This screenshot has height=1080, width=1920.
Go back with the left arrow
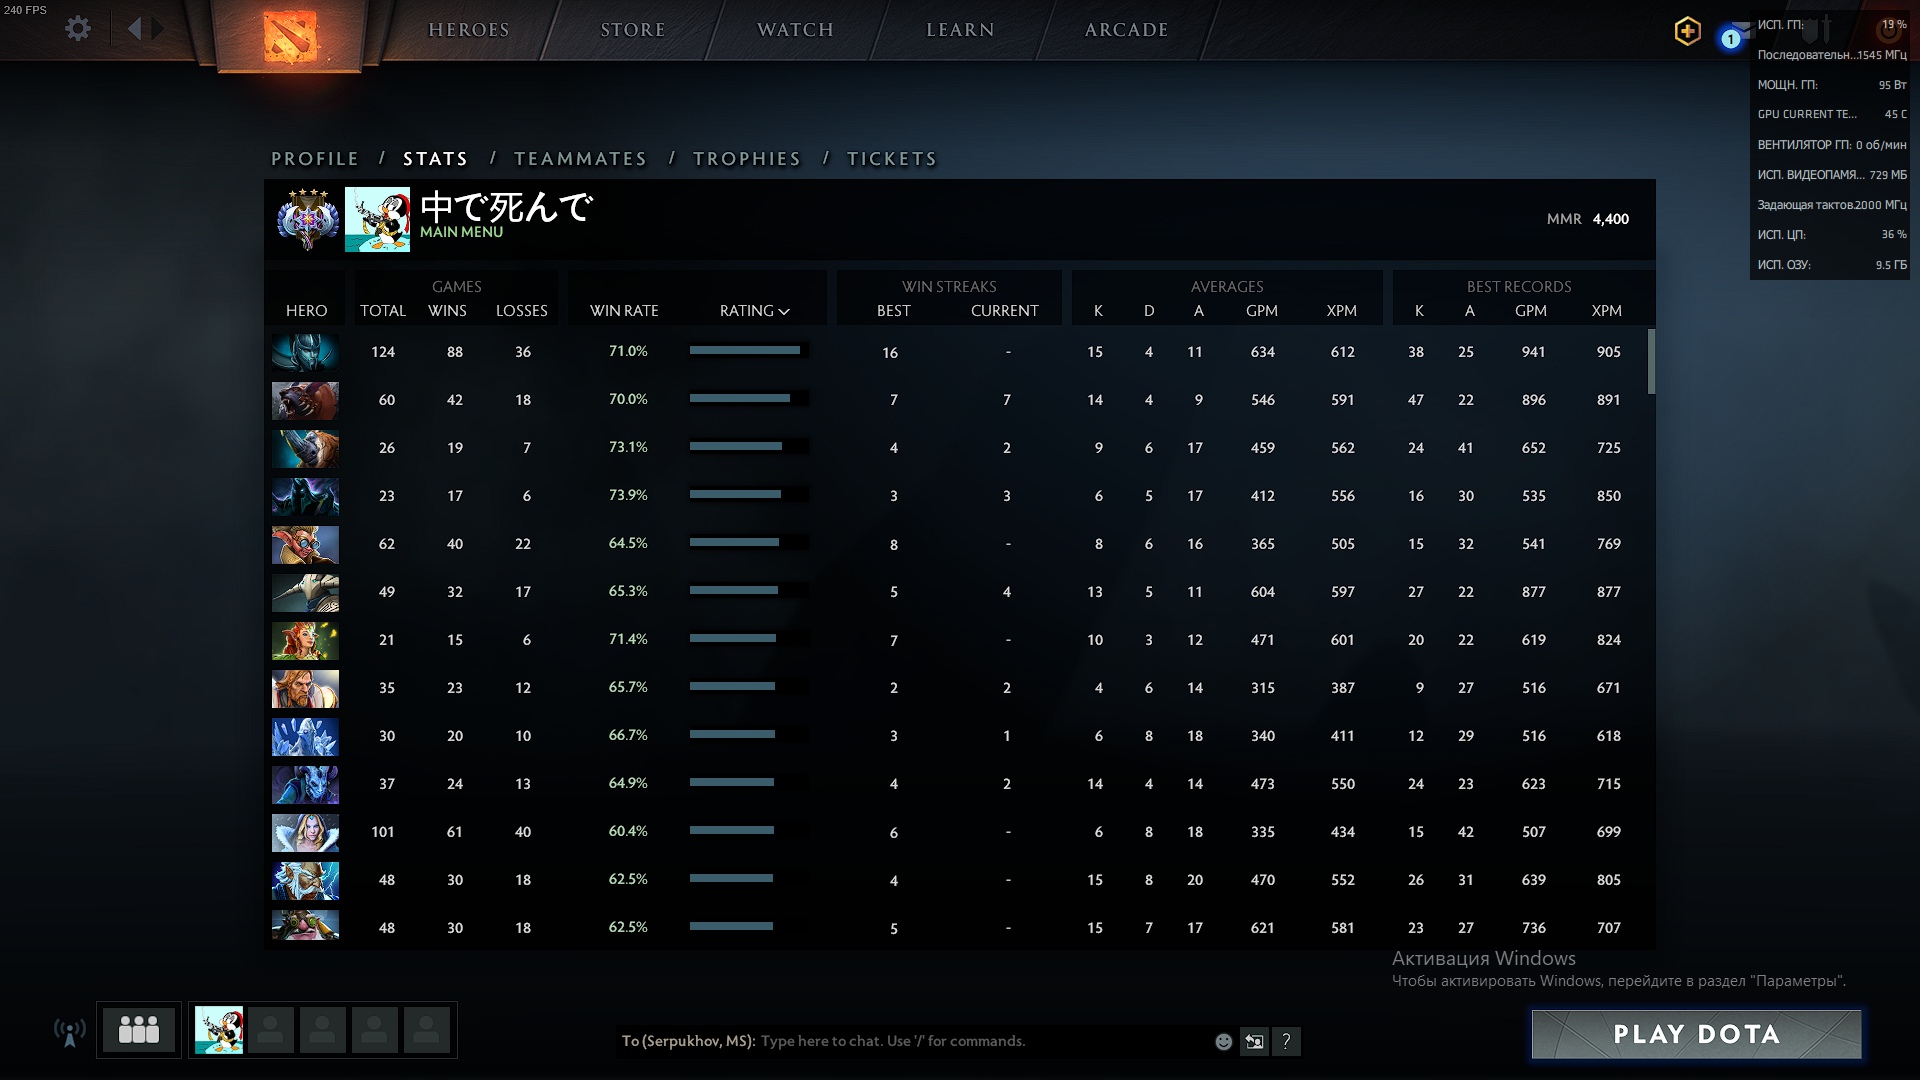[x=134, y=28]
